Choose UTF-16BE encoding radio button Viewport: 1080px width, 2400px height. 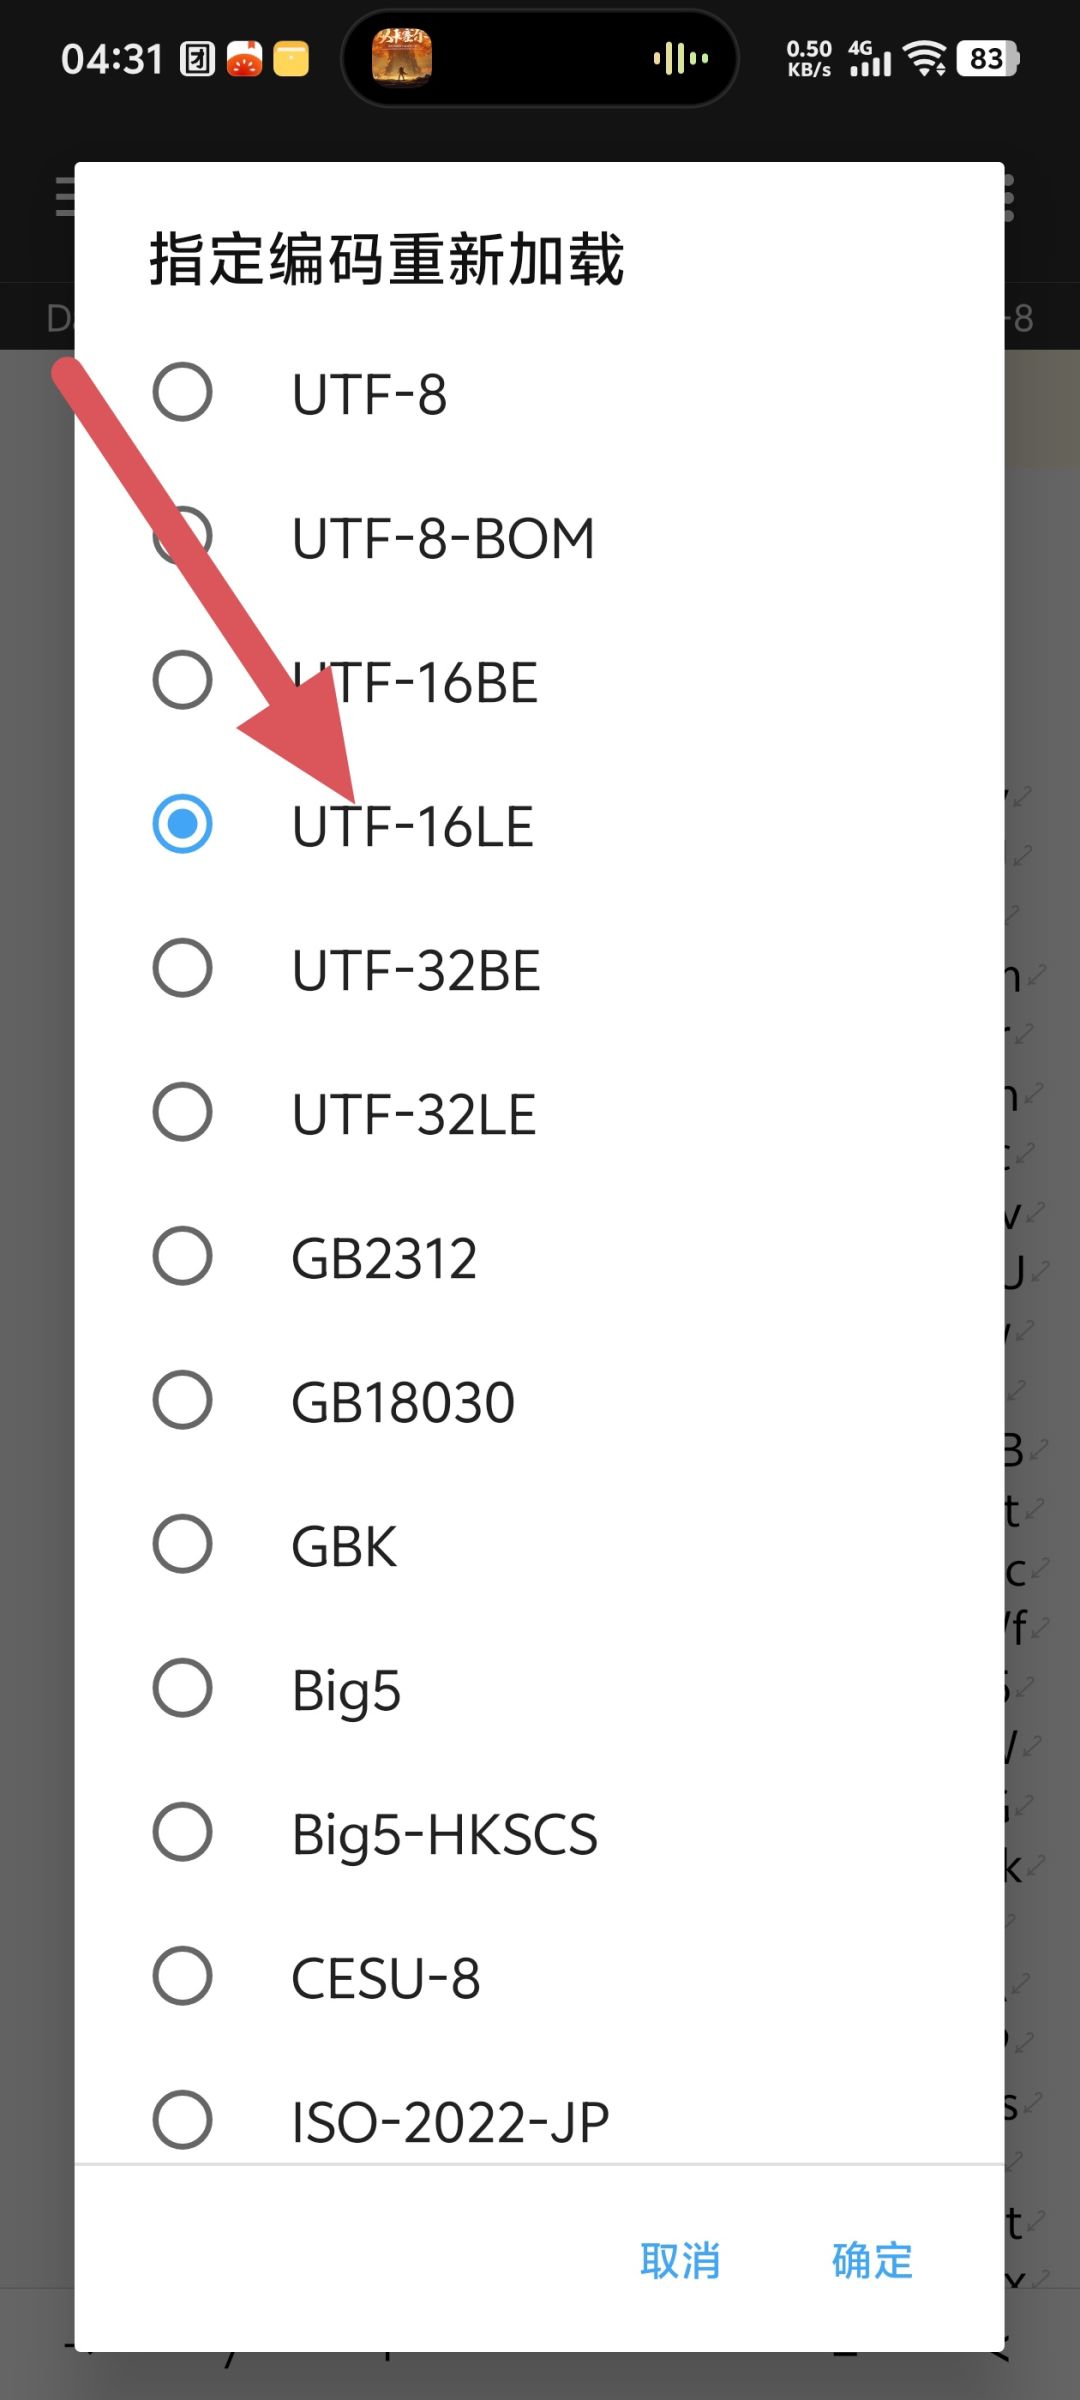point(182,681)
